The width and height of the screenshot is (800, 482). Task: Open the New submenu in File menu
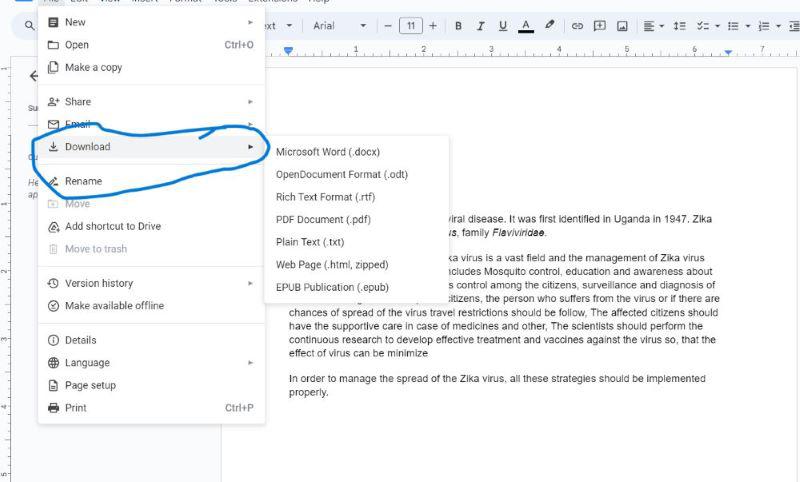click(152, 22)
